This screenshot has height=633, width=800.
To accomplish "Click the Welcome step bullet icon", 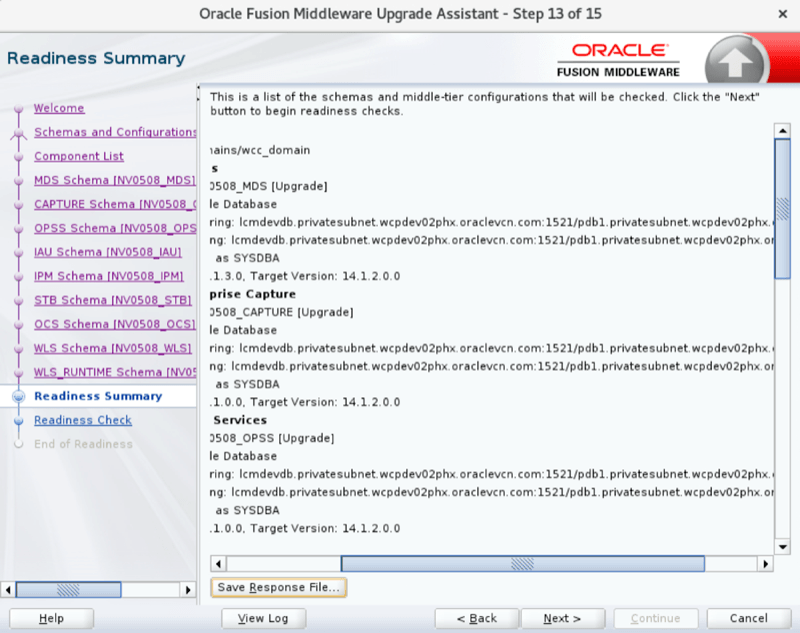I will [x=18, y=109].
